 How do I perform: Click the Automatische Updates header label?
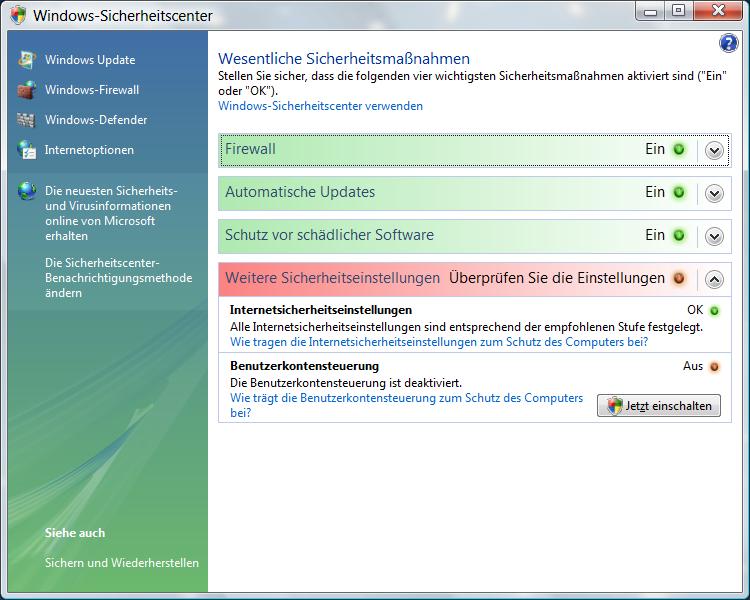(300, 192)
